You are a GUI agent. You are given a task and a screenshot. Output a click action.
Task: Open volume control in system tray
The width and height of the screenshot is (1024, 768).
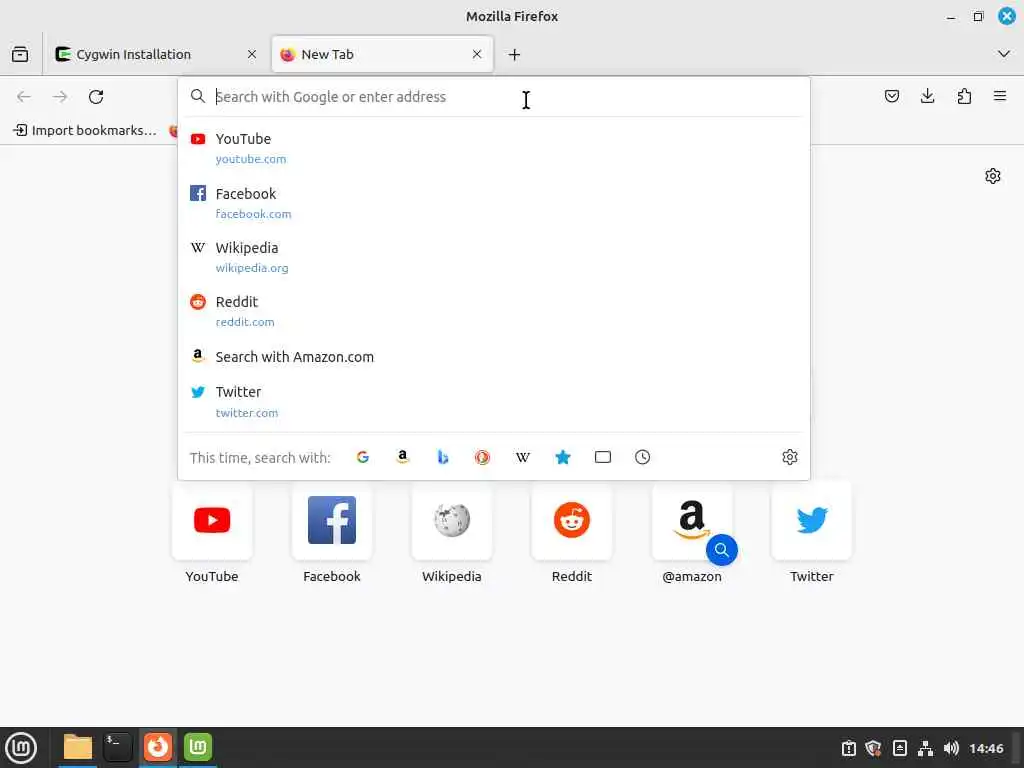(951, 748)
